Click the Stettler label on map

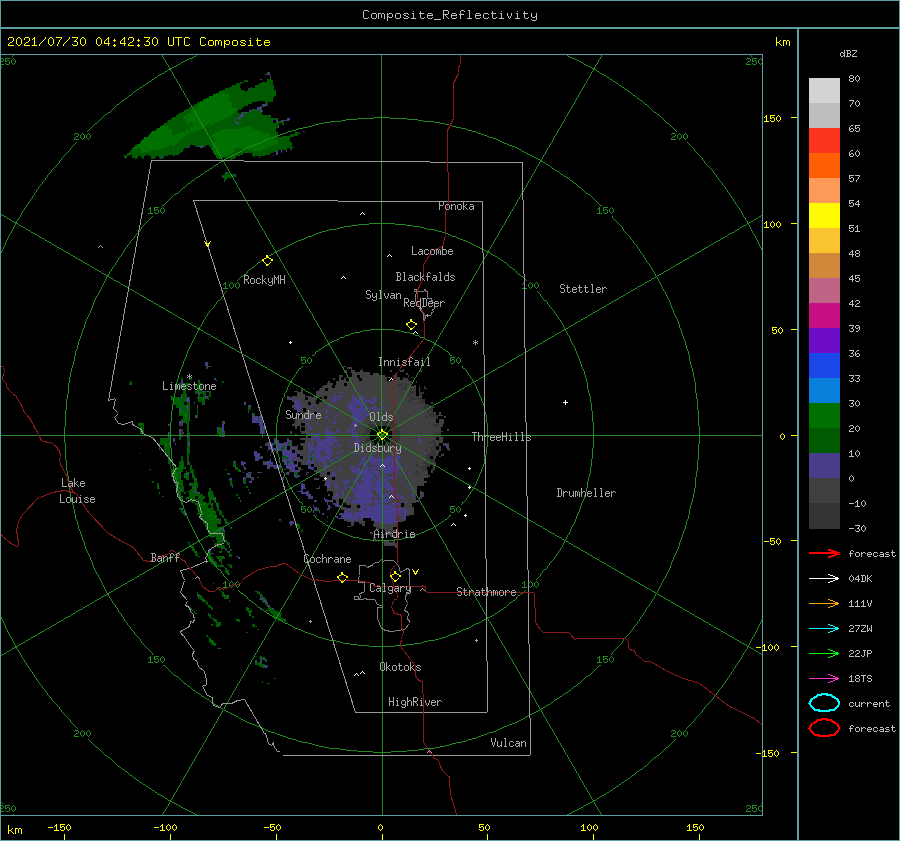(583, 289)
